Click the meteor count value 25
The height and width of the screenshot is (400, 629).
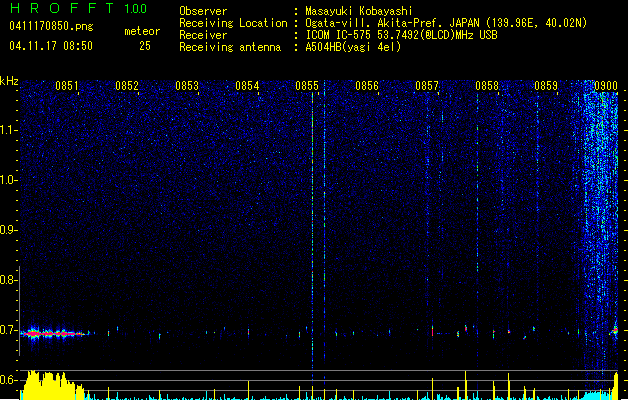pos(145,46)
